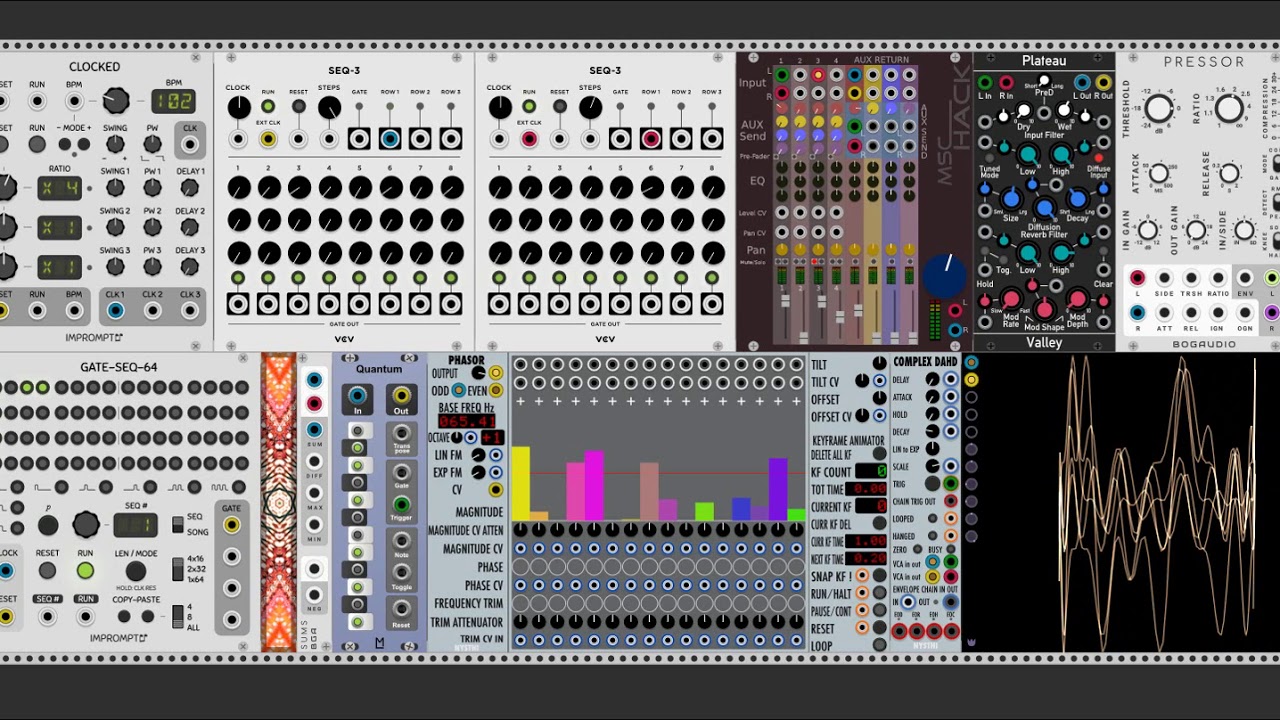The width and height of the screenshot is (1280, 720).
Task: Click the BPM display showing 102
Action: click(173, 101)
